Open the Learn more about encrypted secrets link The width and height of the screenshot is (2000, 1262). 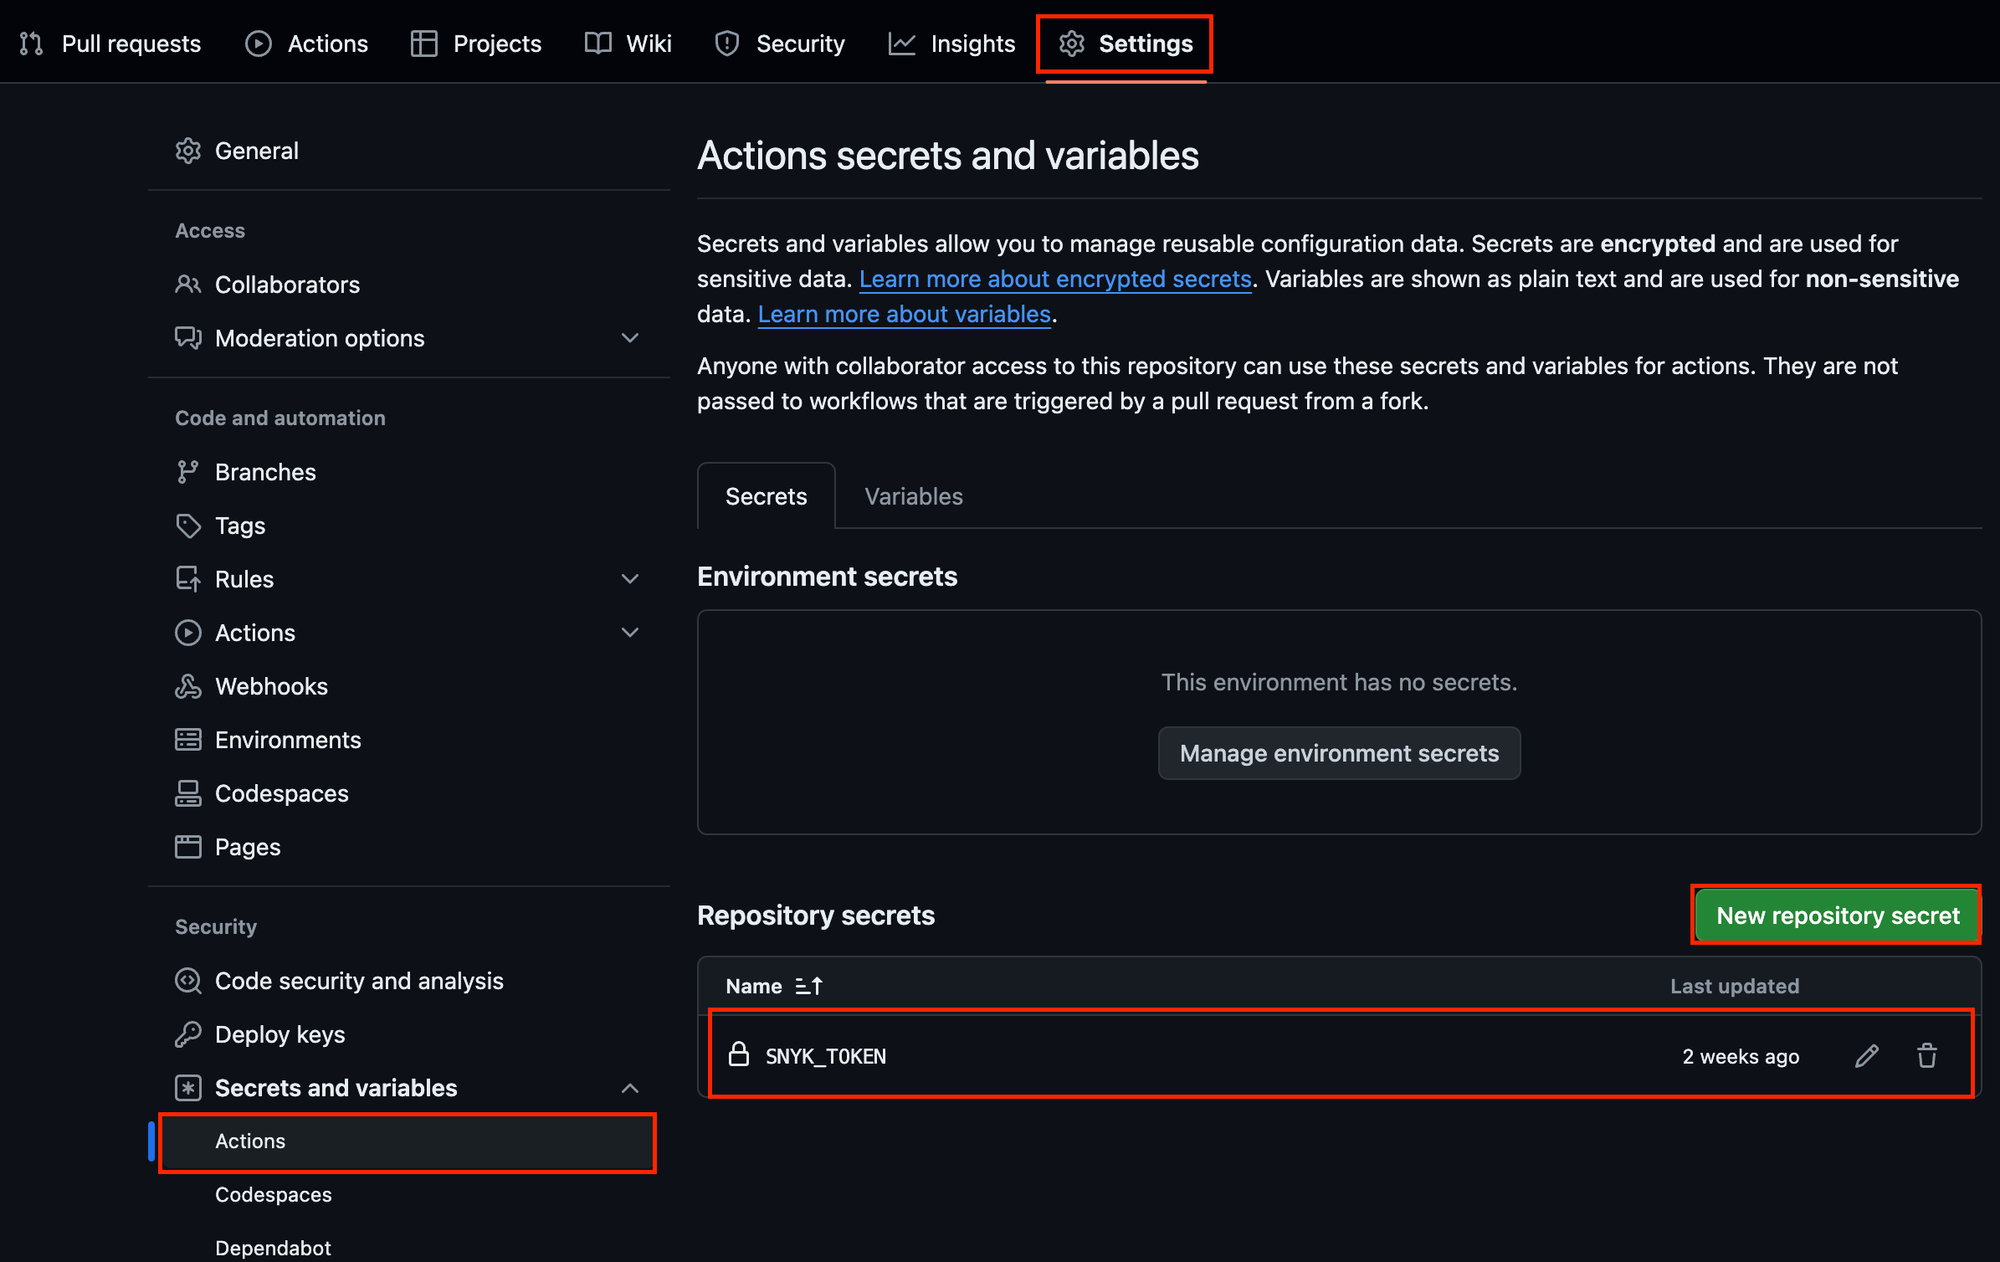tap(1055, 279)
